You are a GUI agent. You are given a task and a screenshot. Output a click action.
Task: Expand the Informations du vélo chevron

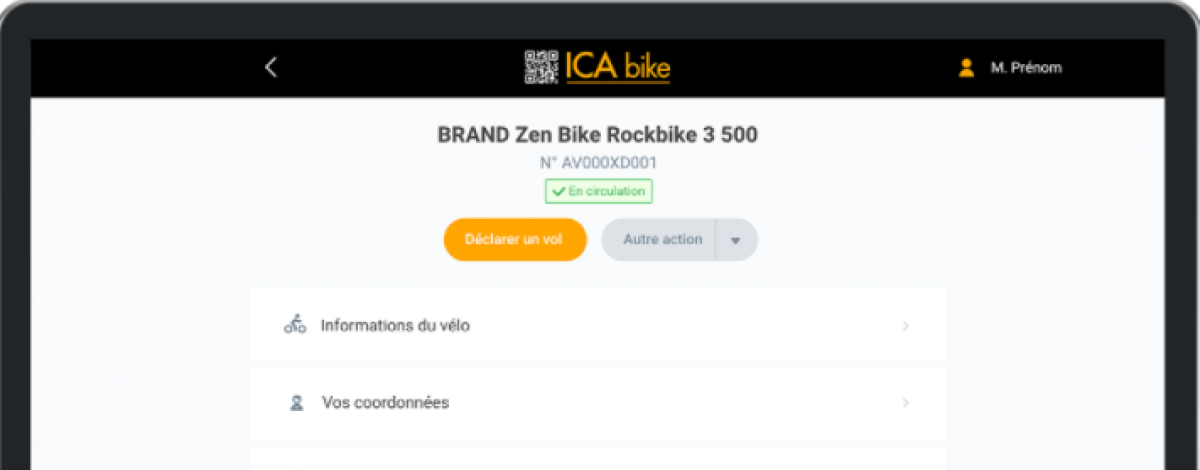pos(905,326)
